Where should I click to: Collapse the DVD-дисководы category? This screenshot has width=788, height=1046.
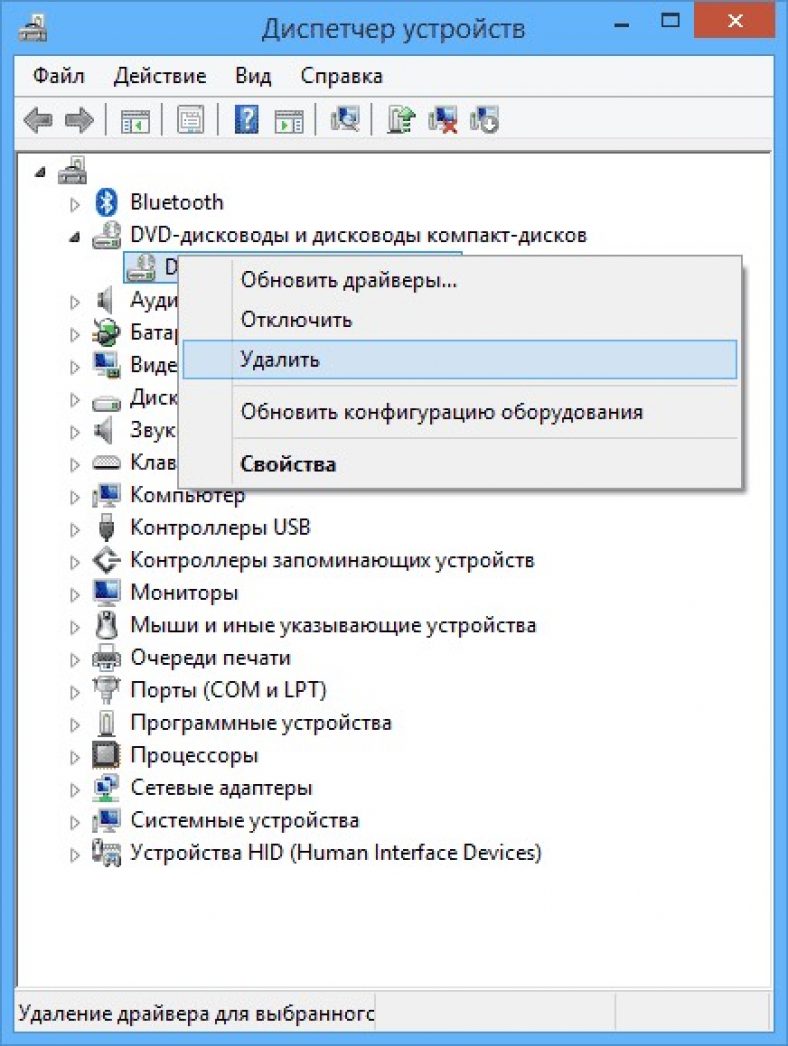coord(75,236)
